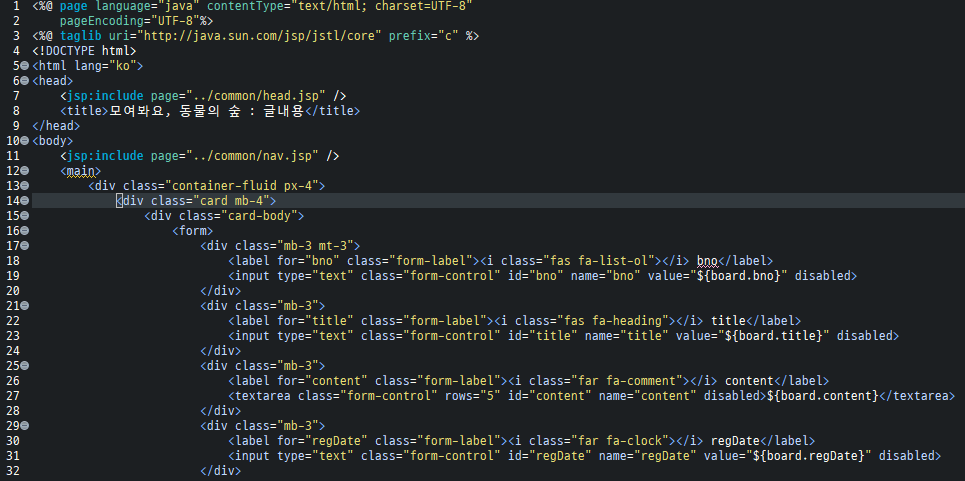Click the "card mb-4" class value
Screen dimensions: 965x481
(231, 201)
